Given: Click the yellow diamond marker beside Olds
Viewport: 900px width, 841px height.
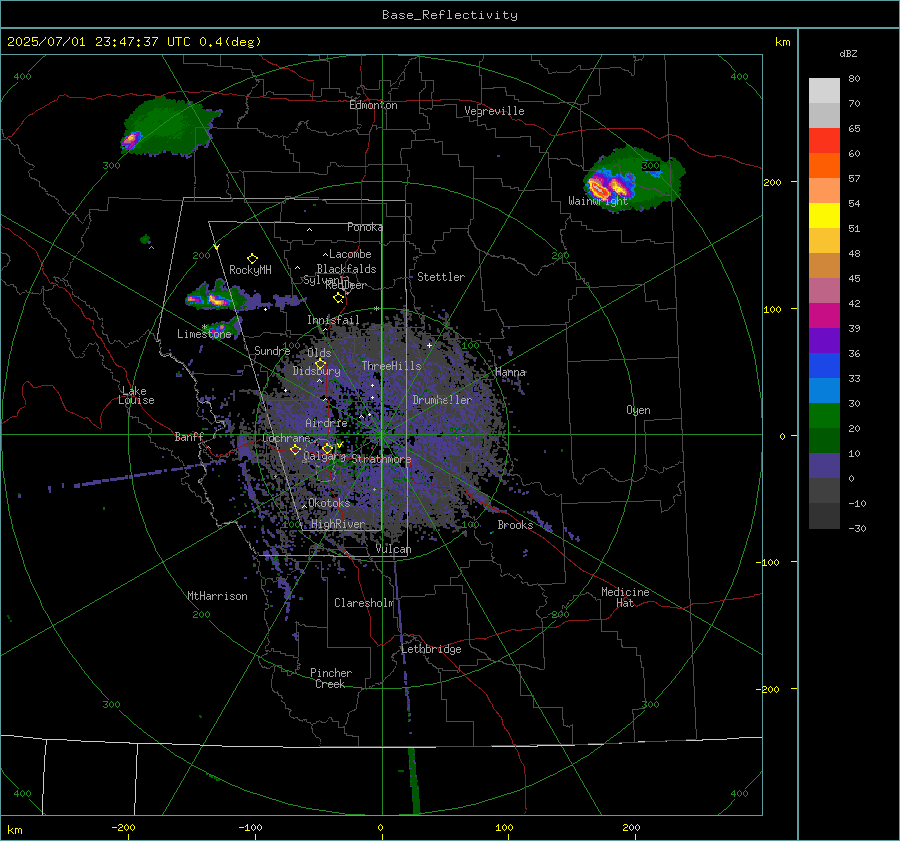Looking at the screenshot, I should click(x=320, y=363).
